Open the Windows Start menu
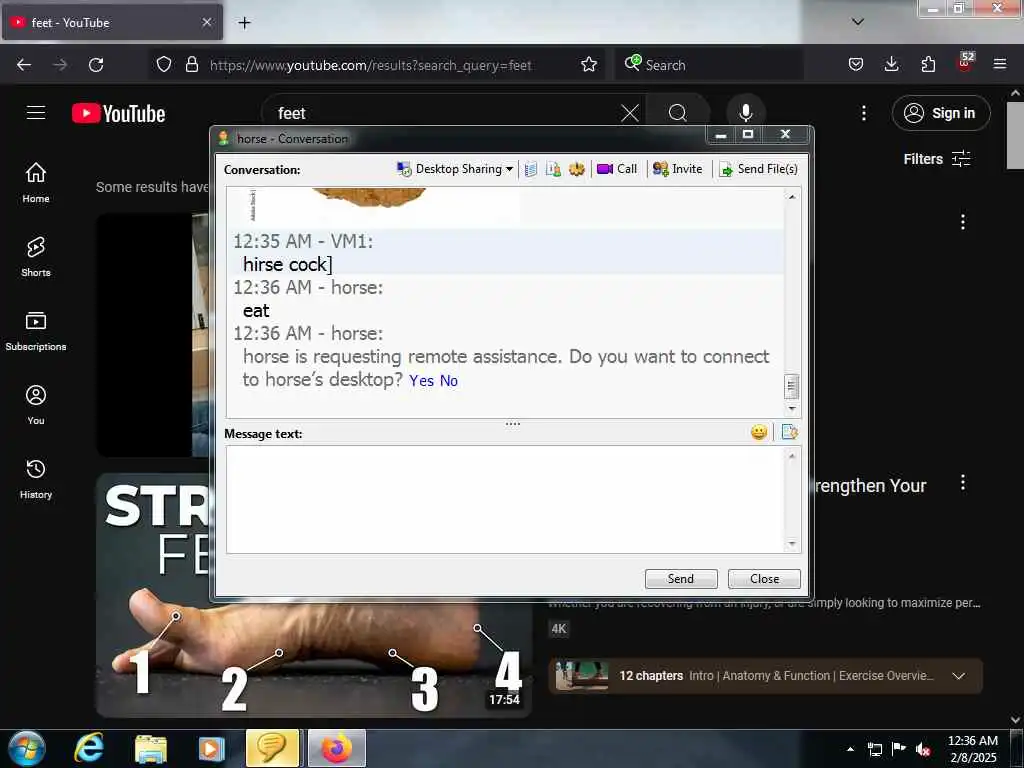This screenshot has width=1024, height=768. (x=27, y=748)
